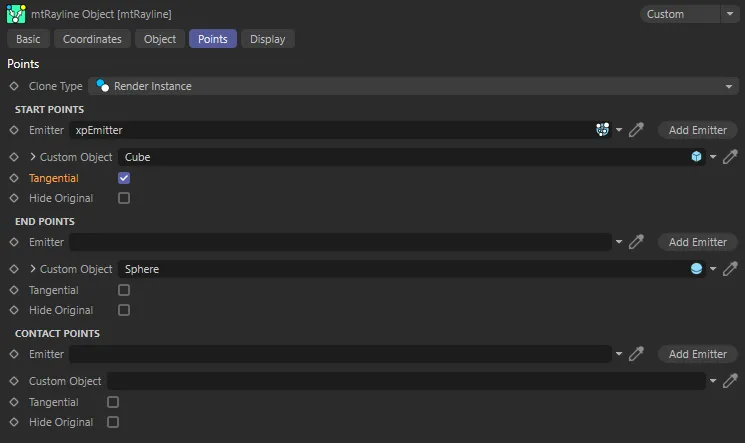
Task: Click the blue Cube object icon
Action: click(696, 157)
